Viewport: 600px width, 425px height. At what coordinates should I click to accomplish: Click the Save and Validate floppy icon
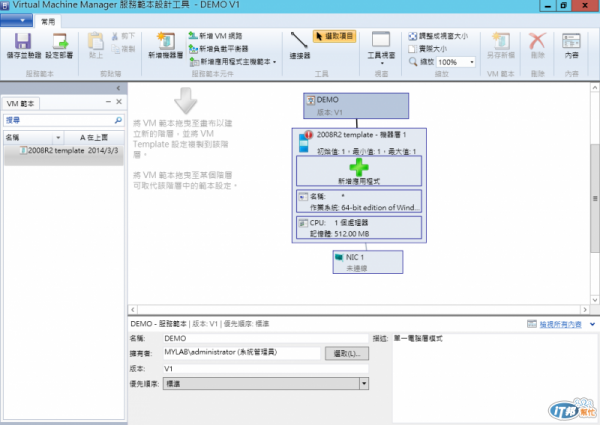click(23, 41)
